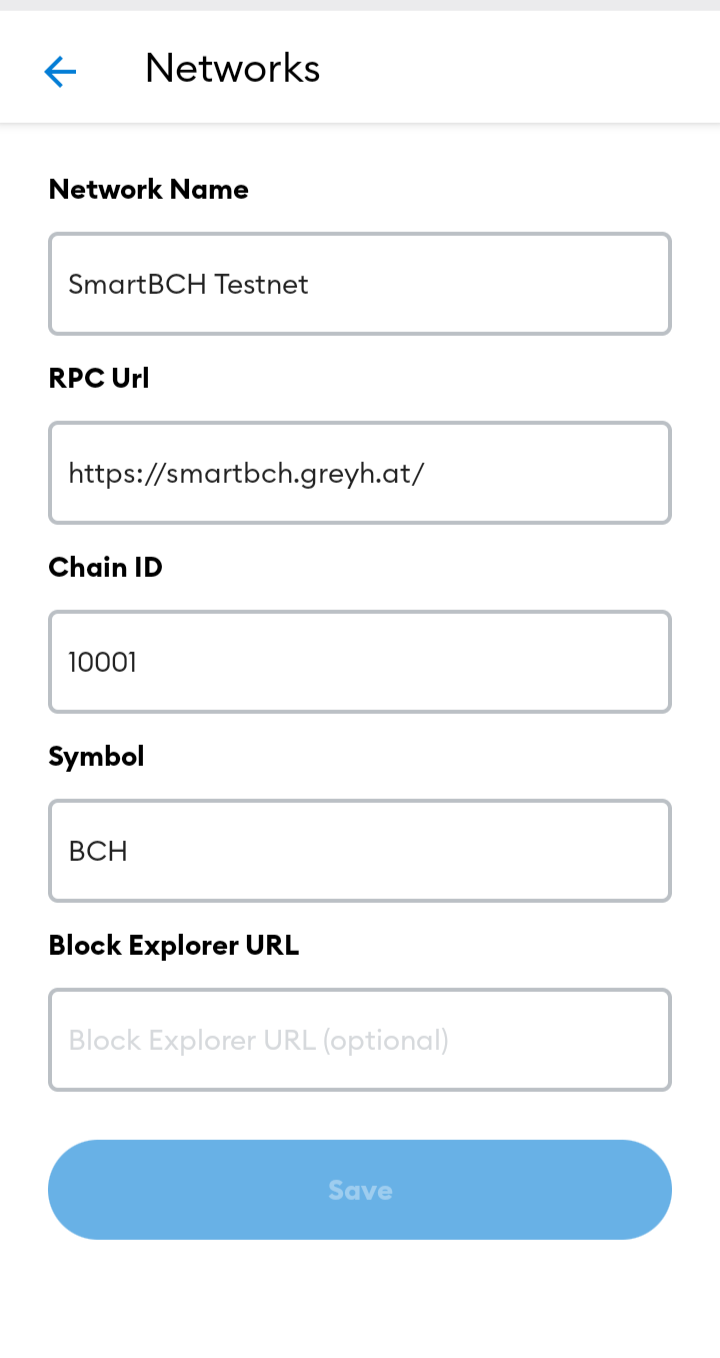Tap the https://smartbch.greyh.at/ address text
Image resolution: width=720 pixels, height=1358 pixels.
(246, 473)
